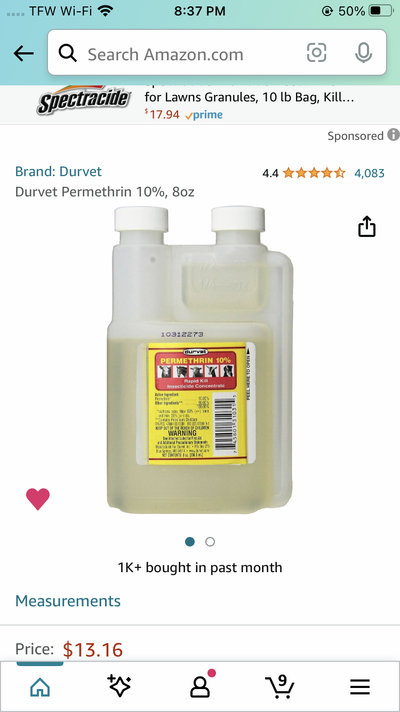Image resolution: width=400 pixels, height=712 pixels.
Task: Tap the back arrow icon
Action: click(24, 54)
